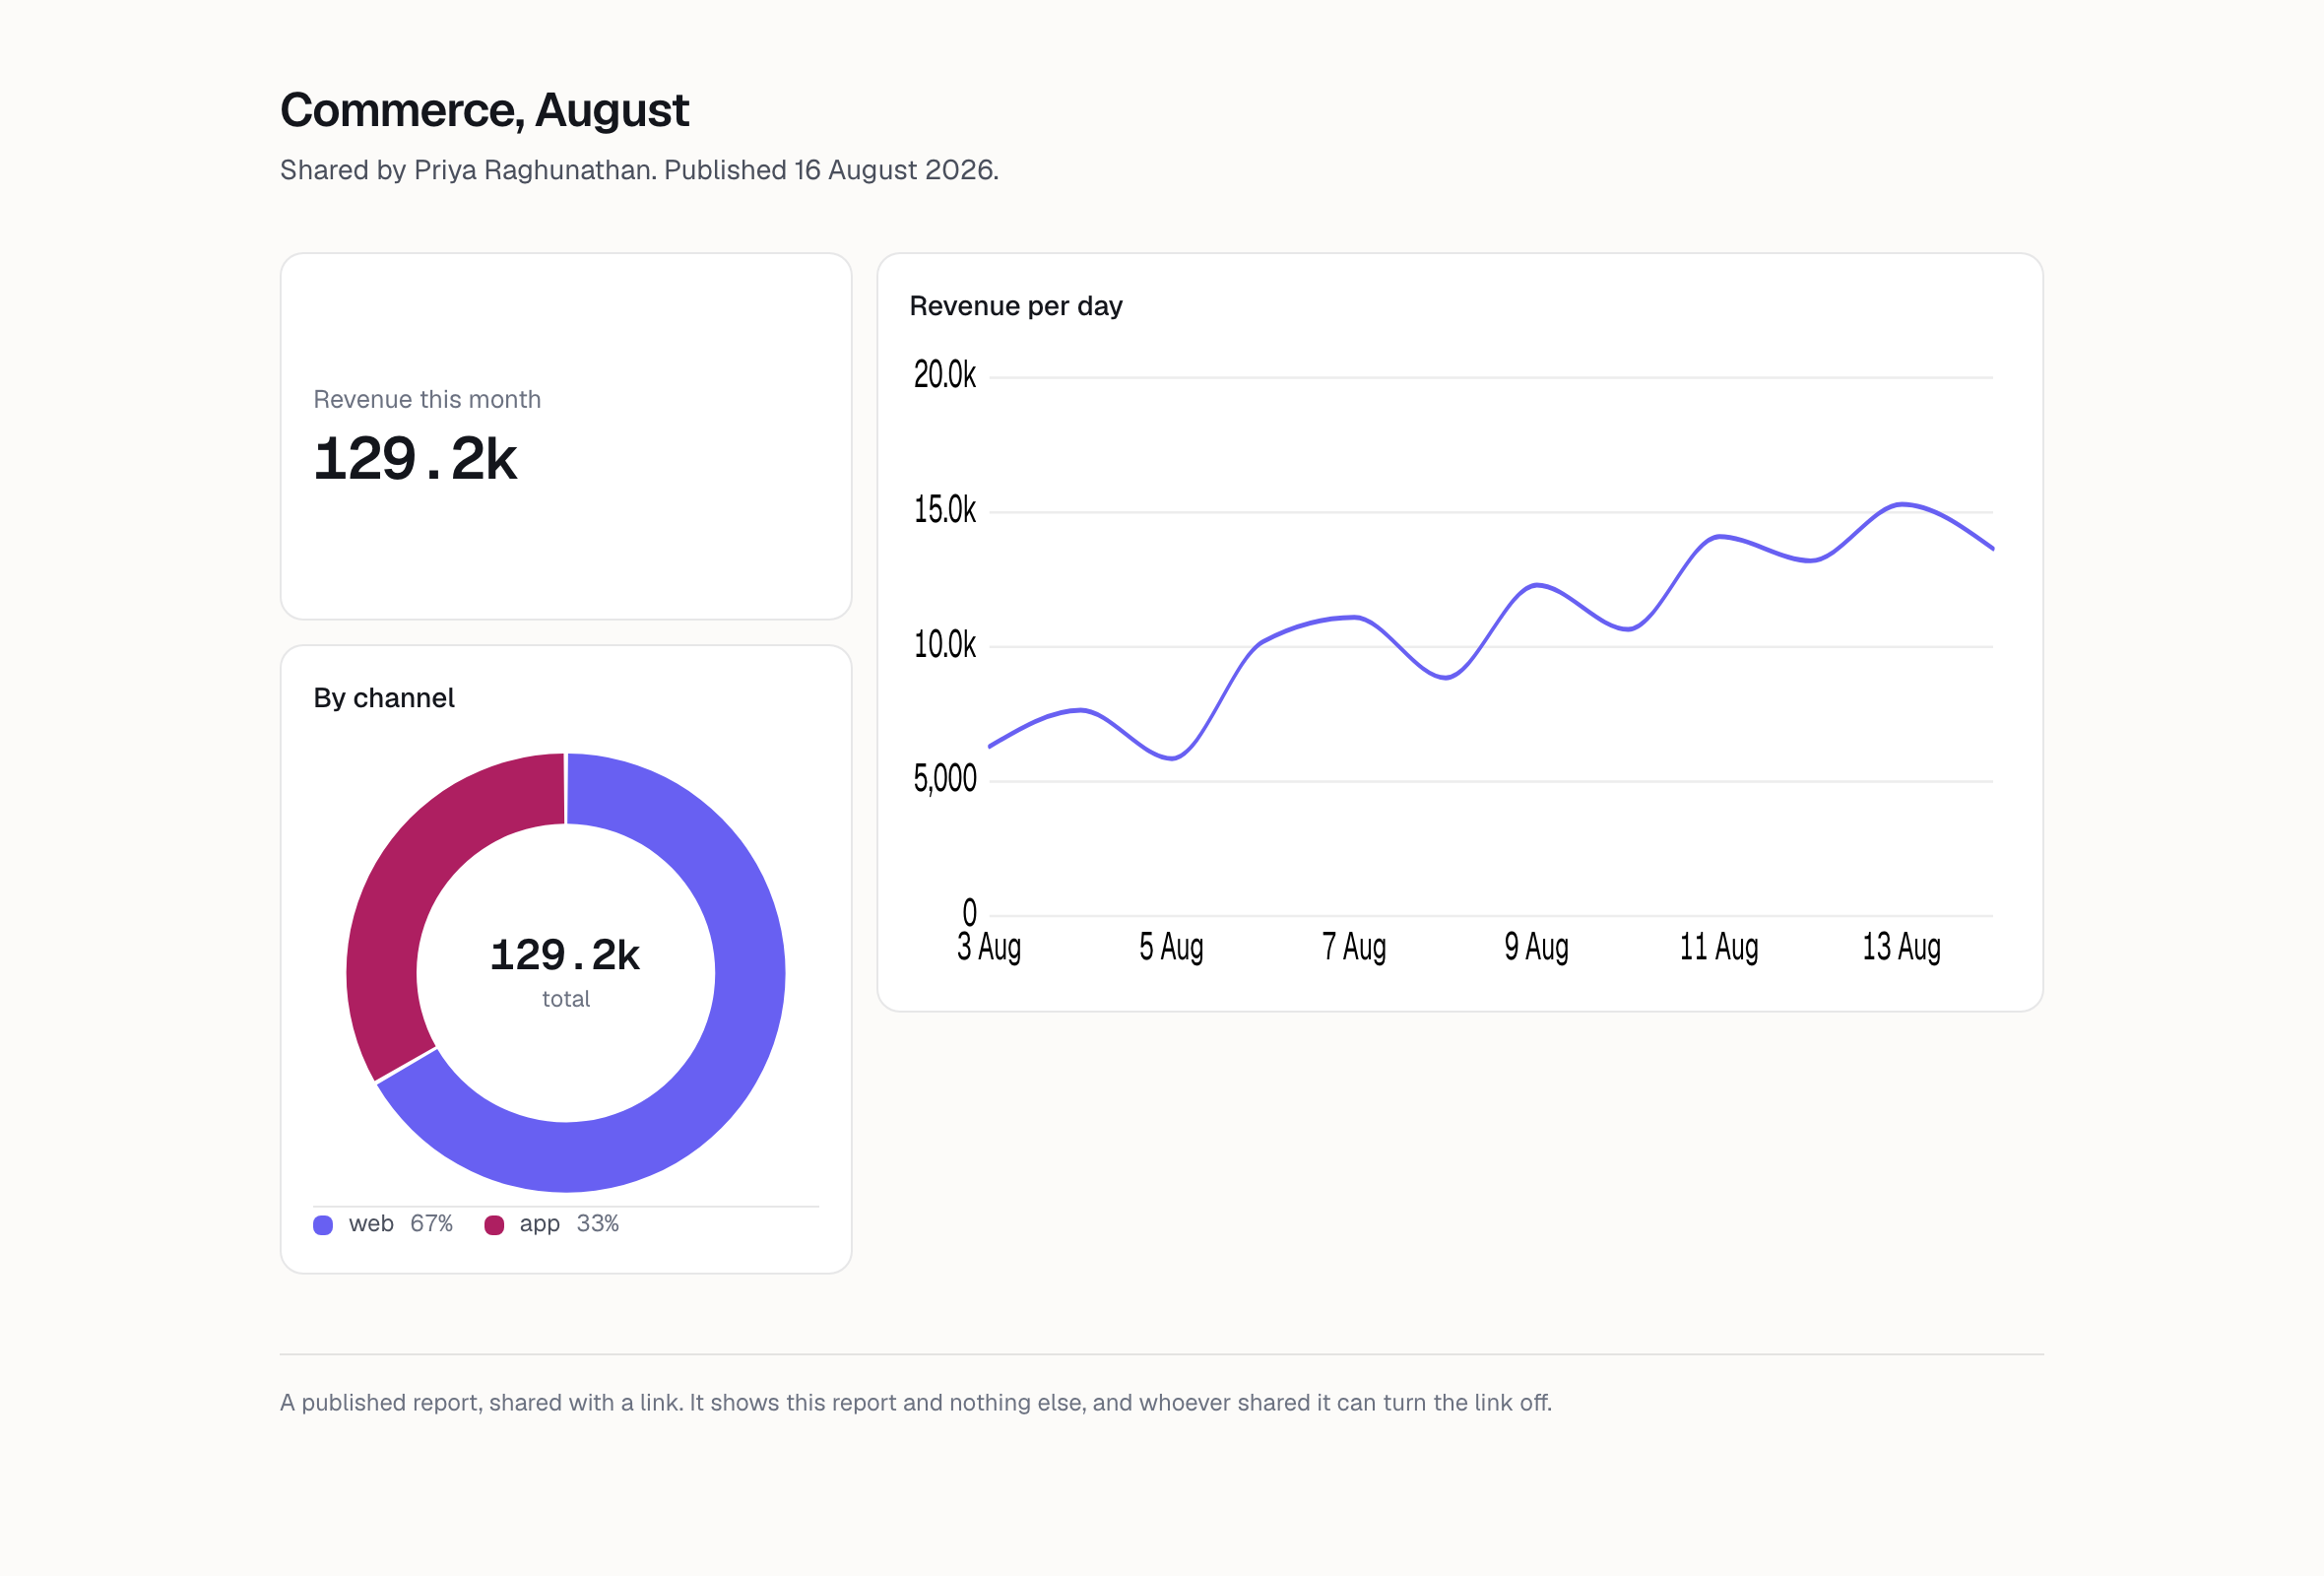This screenshot has width=2324, height=1576.
Task: Click the 11 Aug x-axis label
Action: [1719, 947]
